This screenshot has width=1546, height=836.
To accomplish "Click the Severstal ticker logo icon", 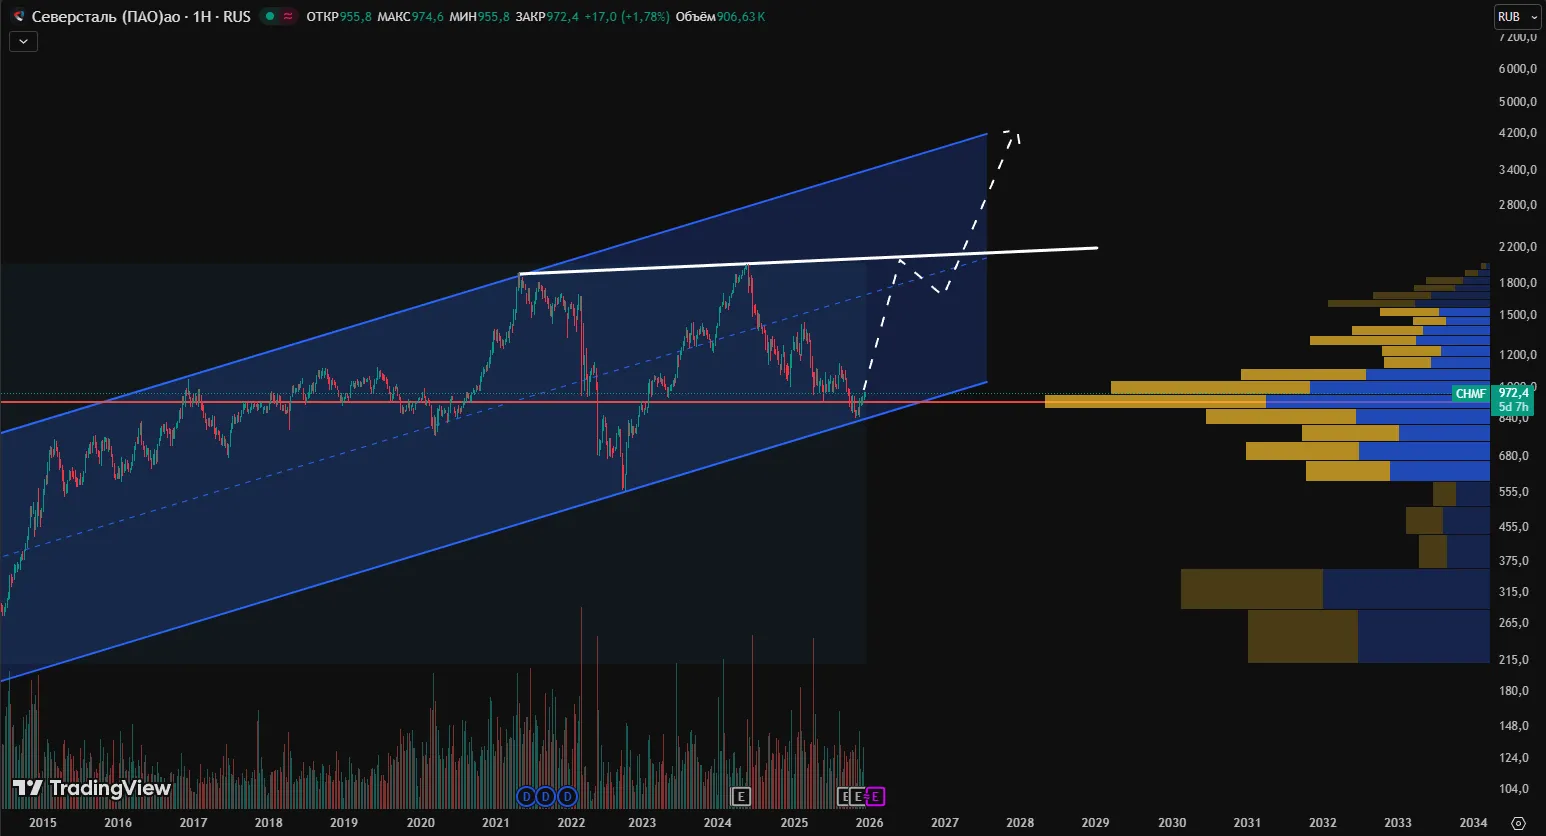I will (x=18, y=17).
